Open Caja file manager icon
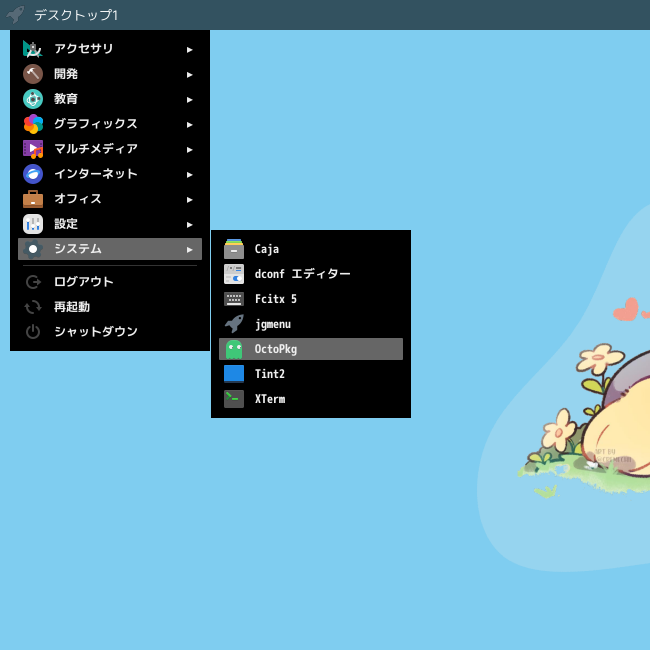This screenshot has height=650, width=650. click(234, 249)
